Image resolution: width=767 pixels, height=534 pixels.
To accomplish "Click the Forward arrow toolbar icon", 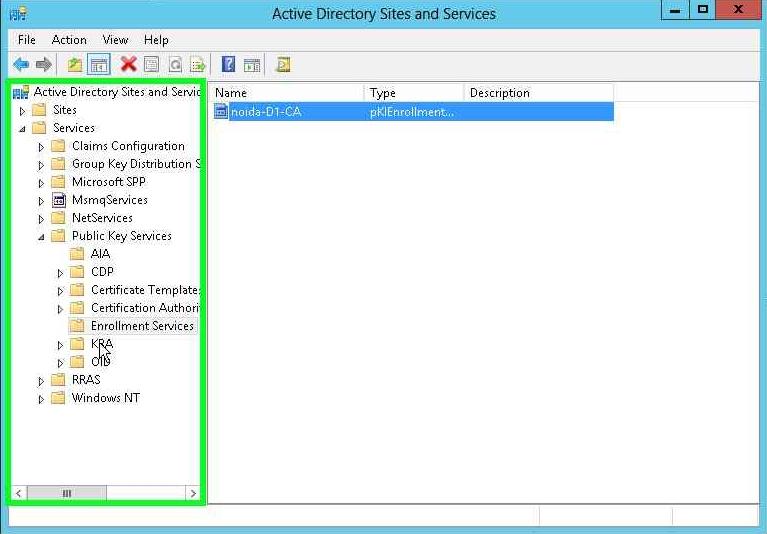I will coord(44,64).
